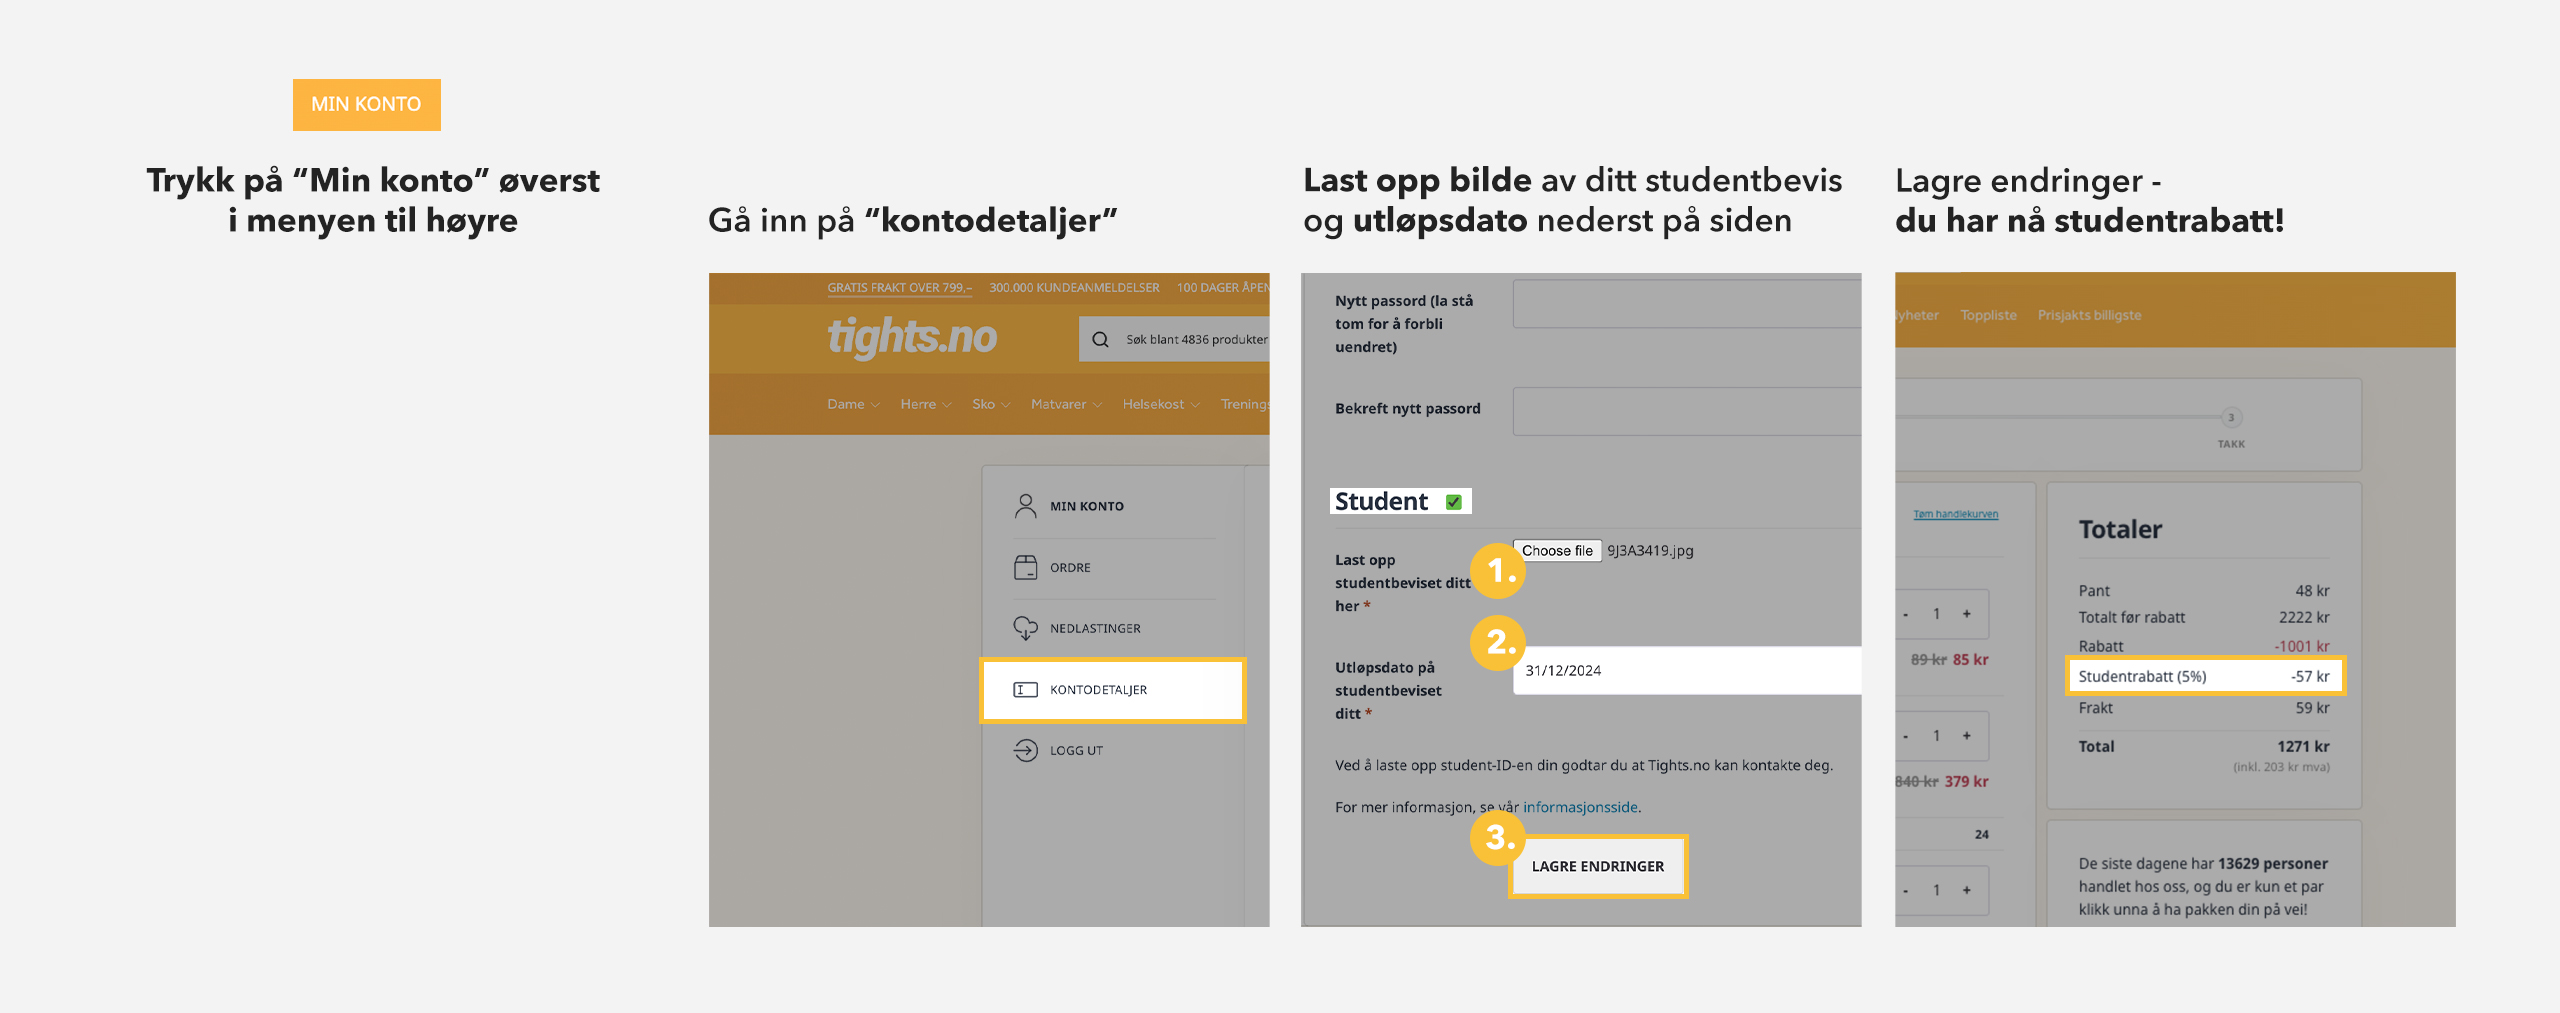The image size is (2560, 1013).
Task: Click the Logg ut arrow icon
Action: (x=1025, y=750)
